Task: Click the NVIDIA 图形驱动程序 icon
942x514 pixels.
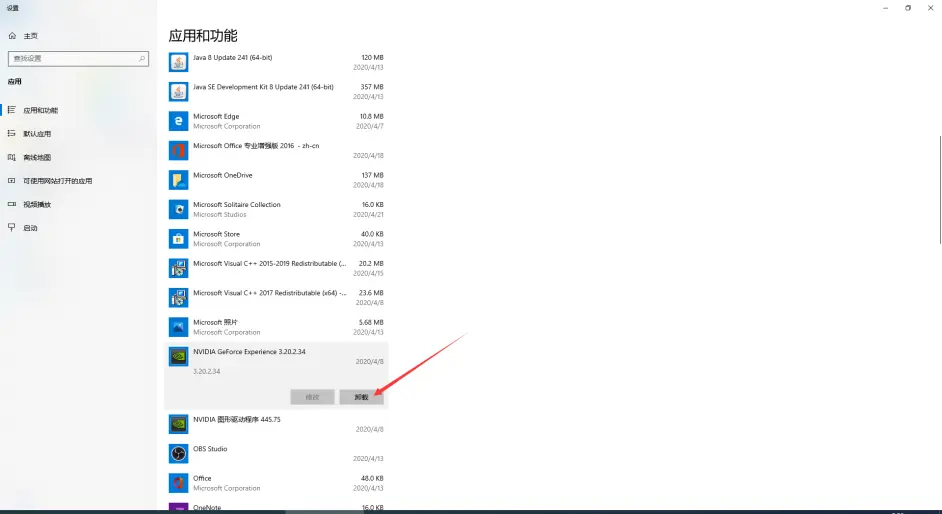Action: (178, 425)
